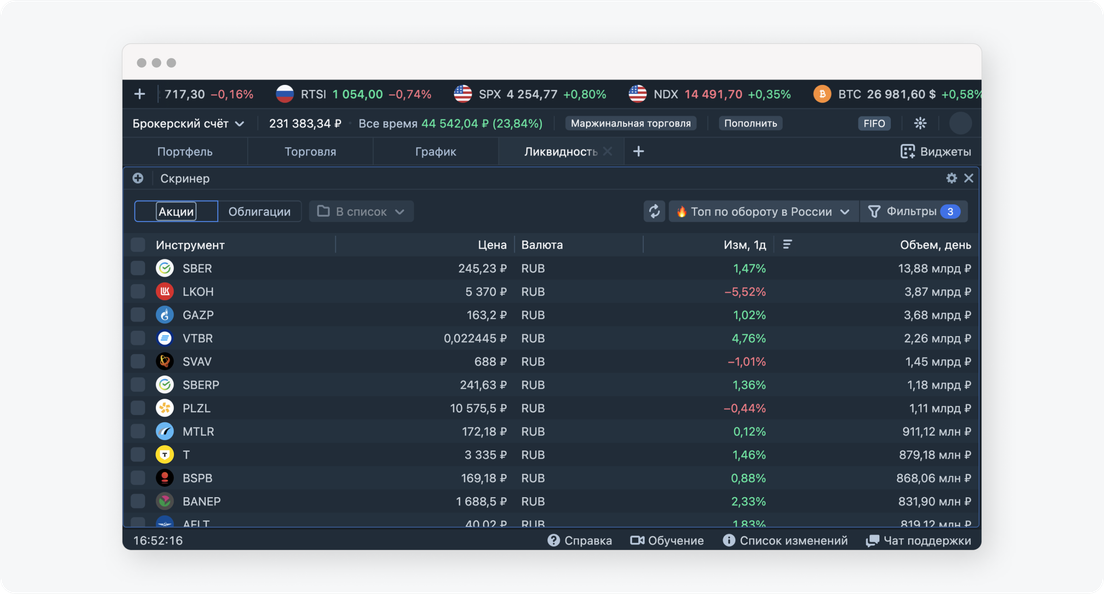Close the Скринер widget
This screenshot has width=1104, height=594.
[969, 178]
